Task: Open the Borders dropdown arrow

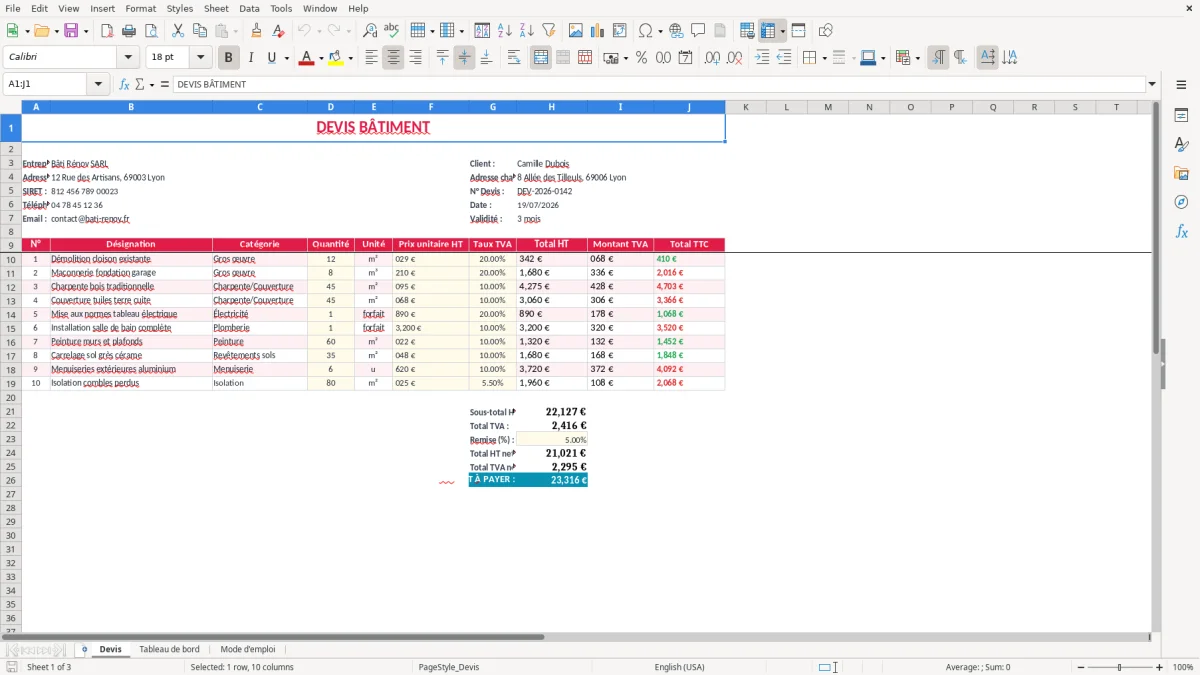Action: tap(824, 58)
